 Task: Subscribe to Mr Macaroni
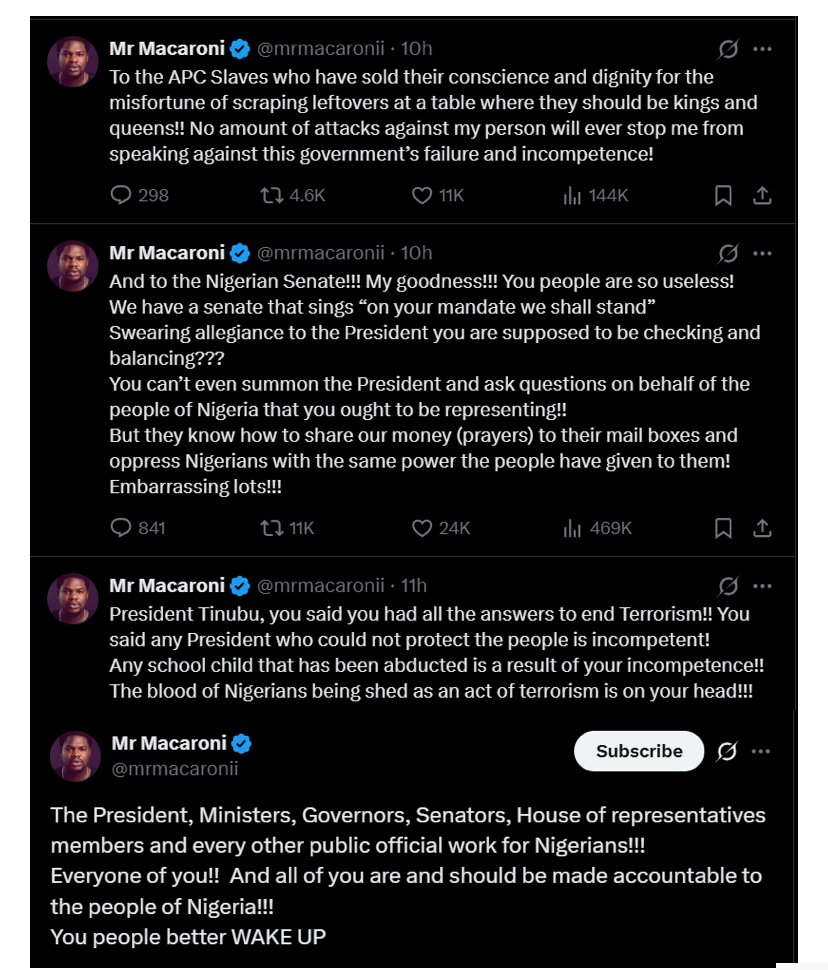click(639, 751)
